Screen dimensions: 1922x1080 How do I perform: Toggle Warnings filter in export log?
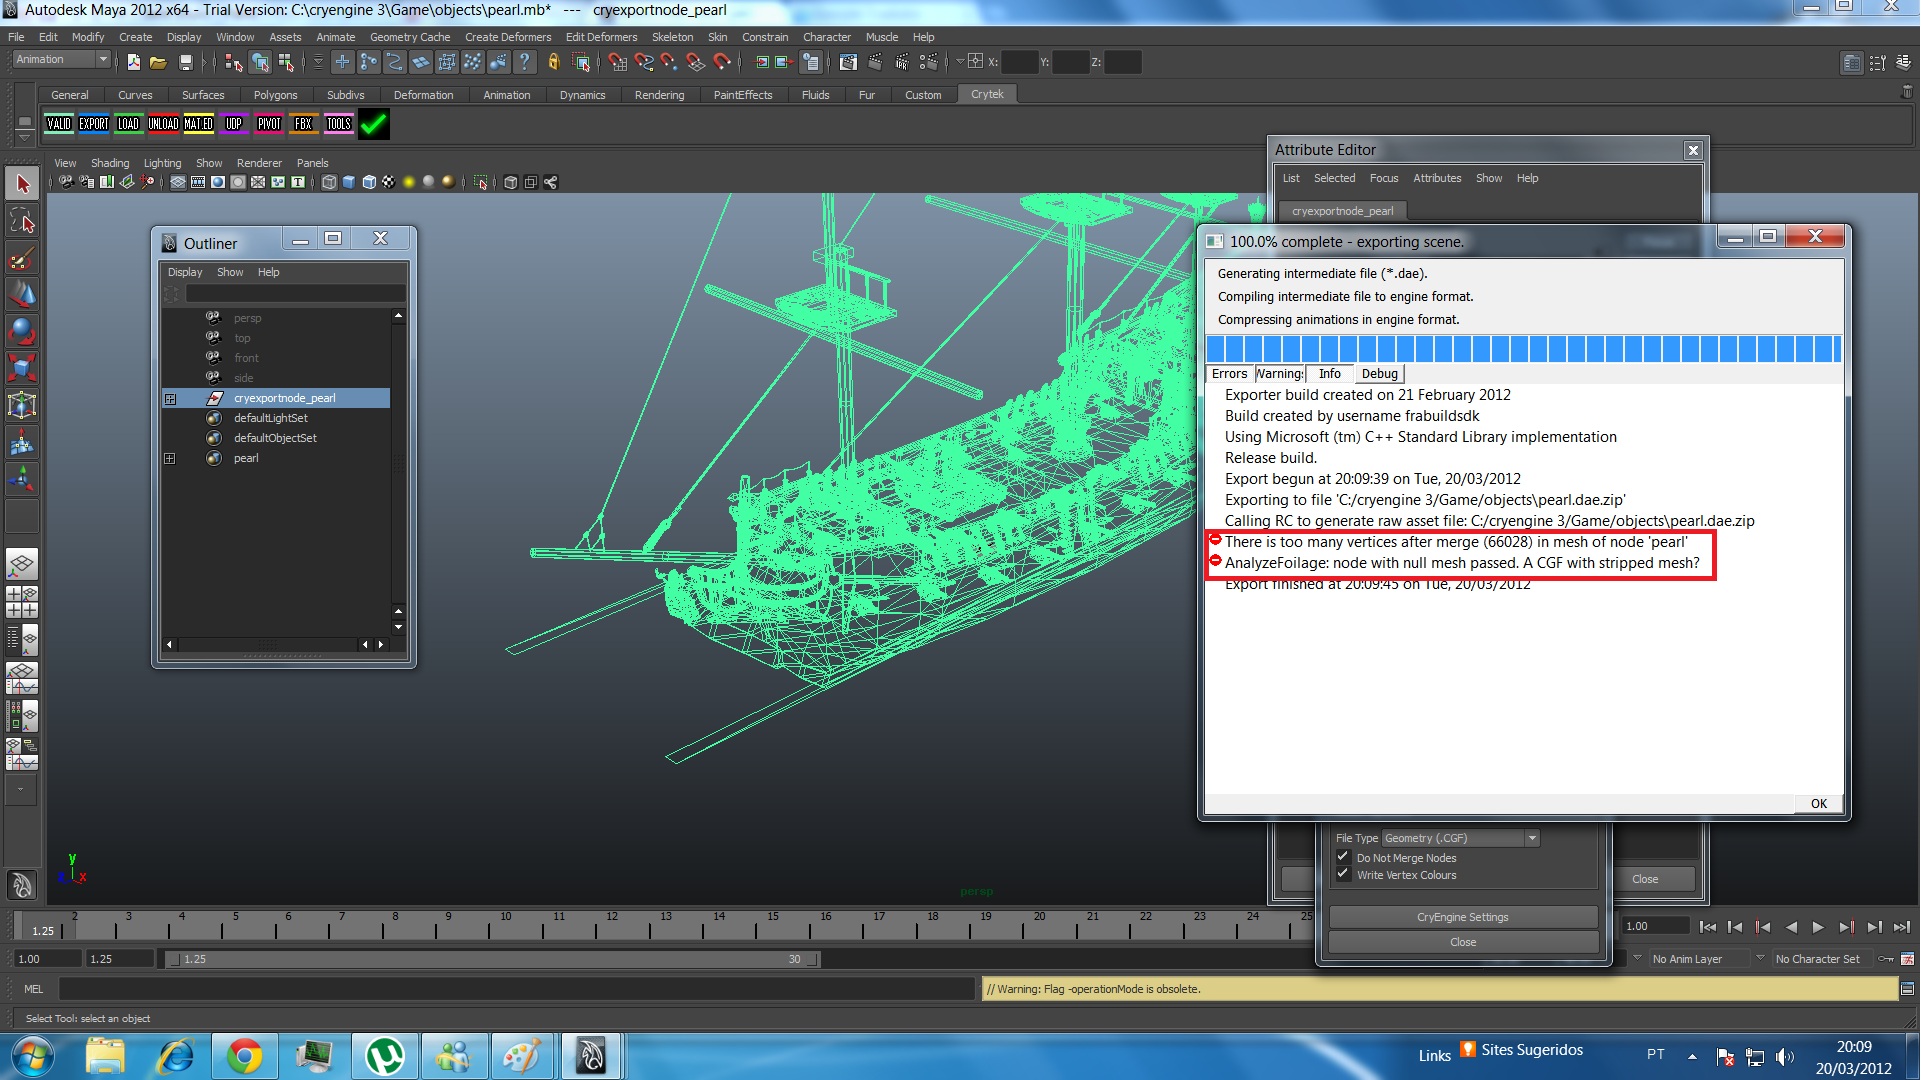click(1280, 374)
